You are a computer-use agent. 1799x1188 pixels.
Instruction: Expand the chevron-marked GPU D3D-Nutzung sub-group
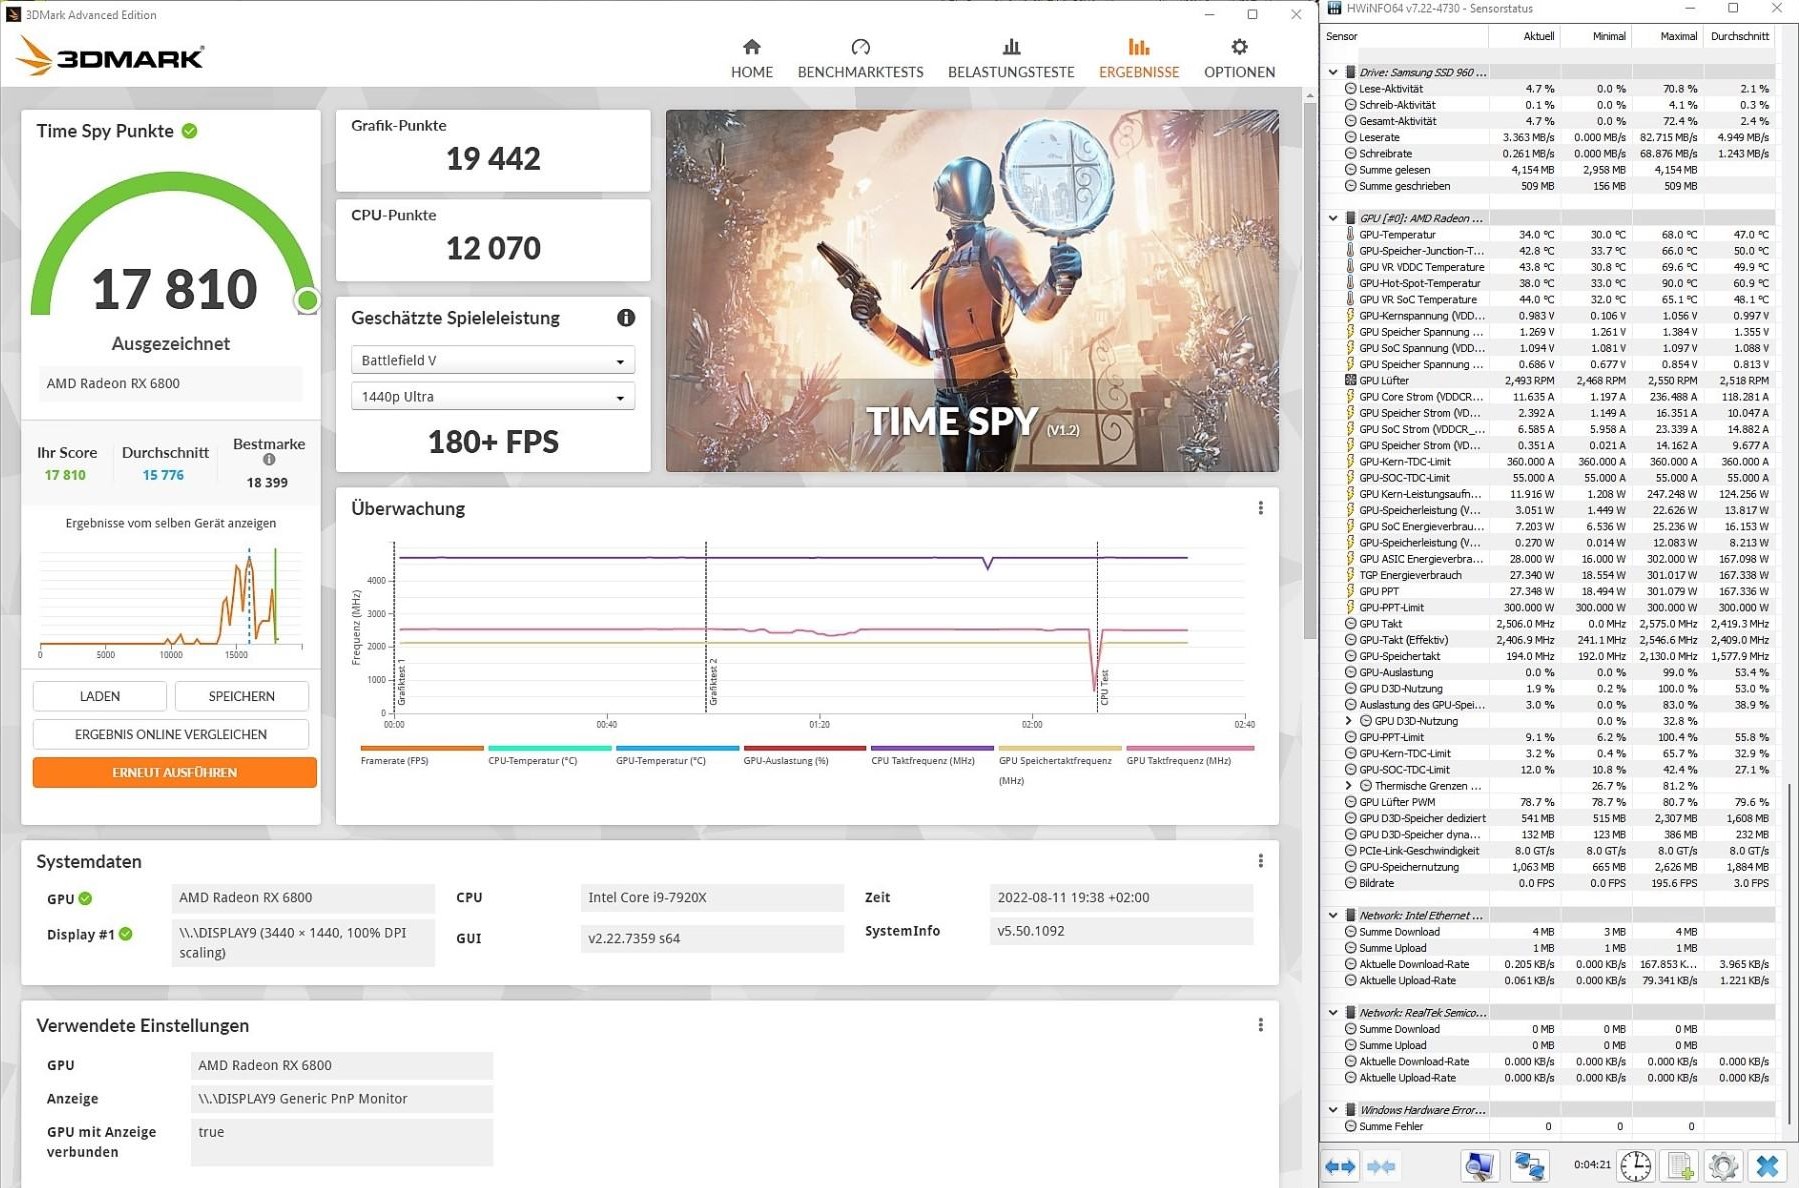(1349, 721)
